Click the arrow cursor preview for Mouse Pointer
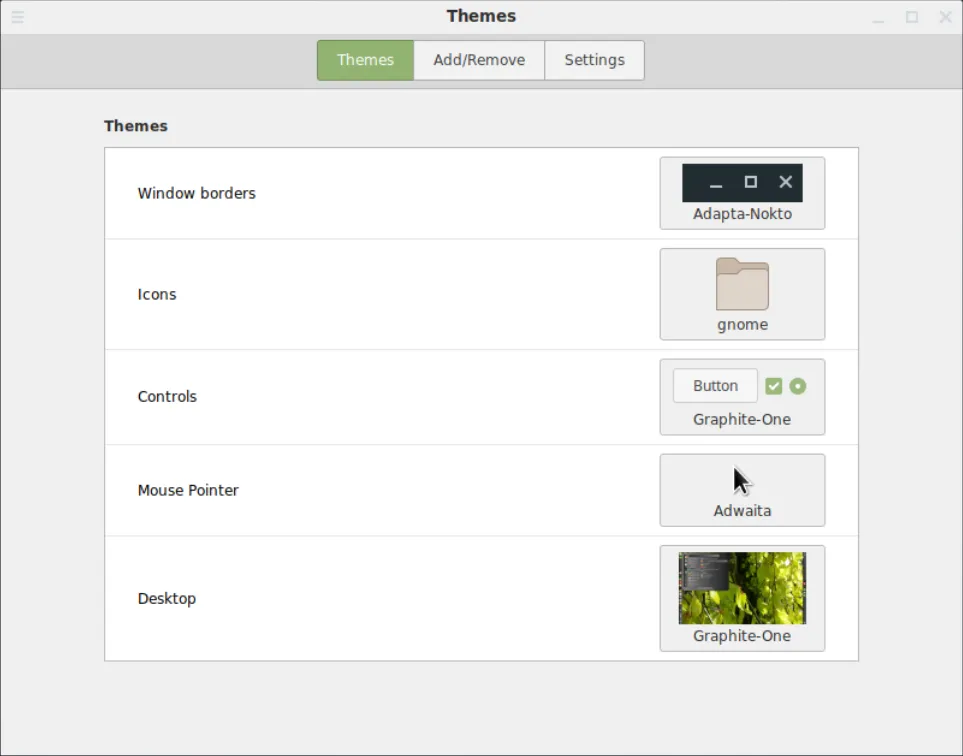Image resolution: width=963 pixels, height=756 pixels. click(741, 481)
